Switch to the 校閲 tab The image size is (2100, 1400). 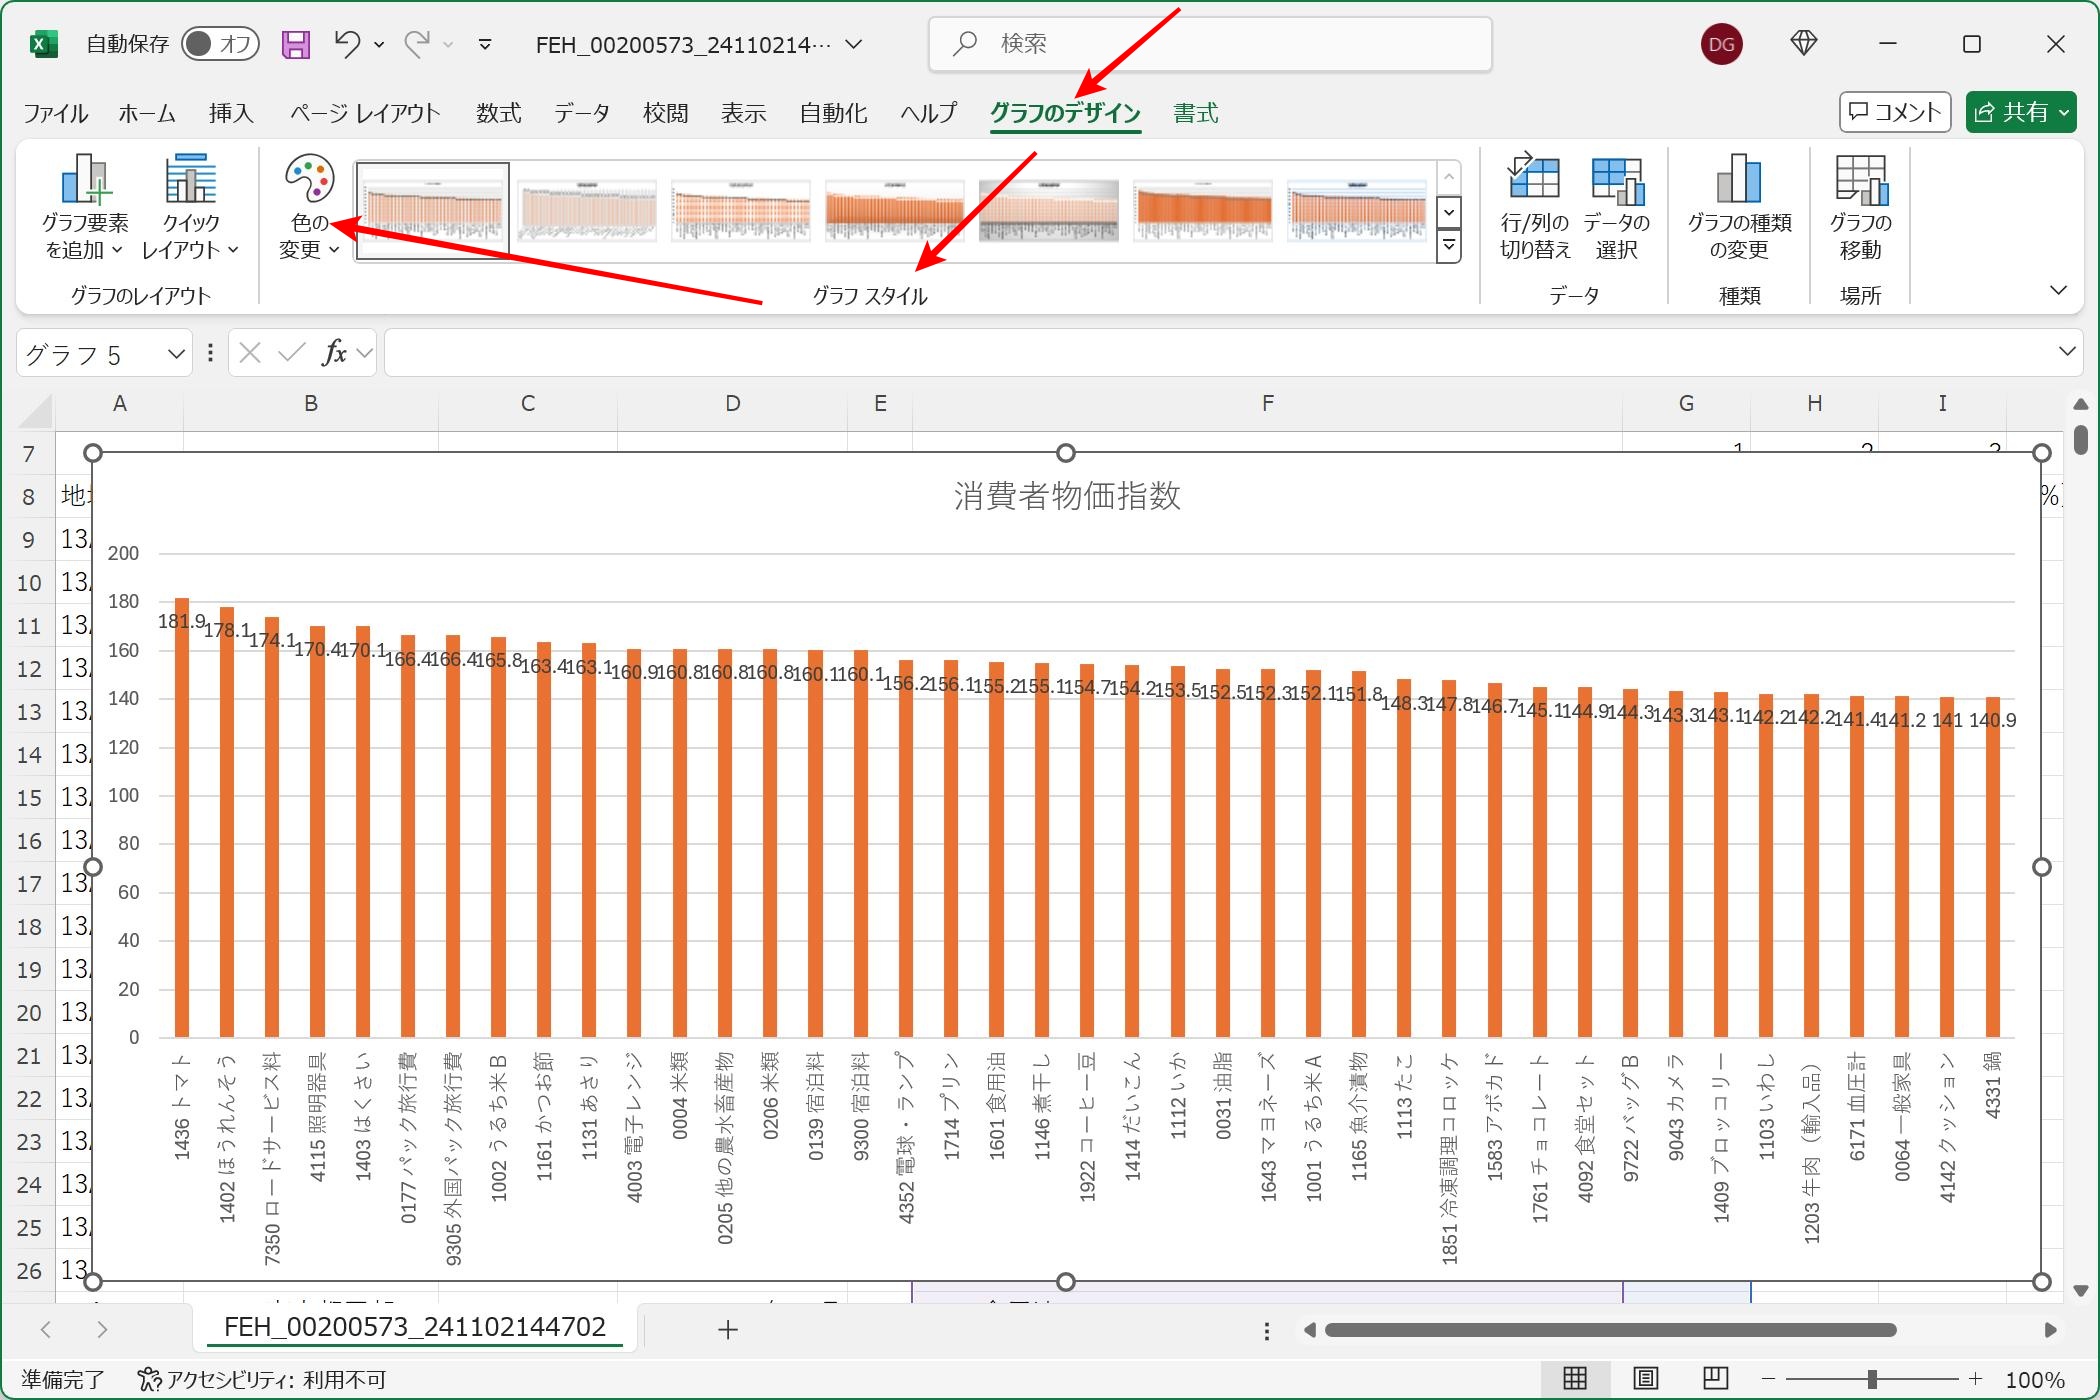(666, 113)
